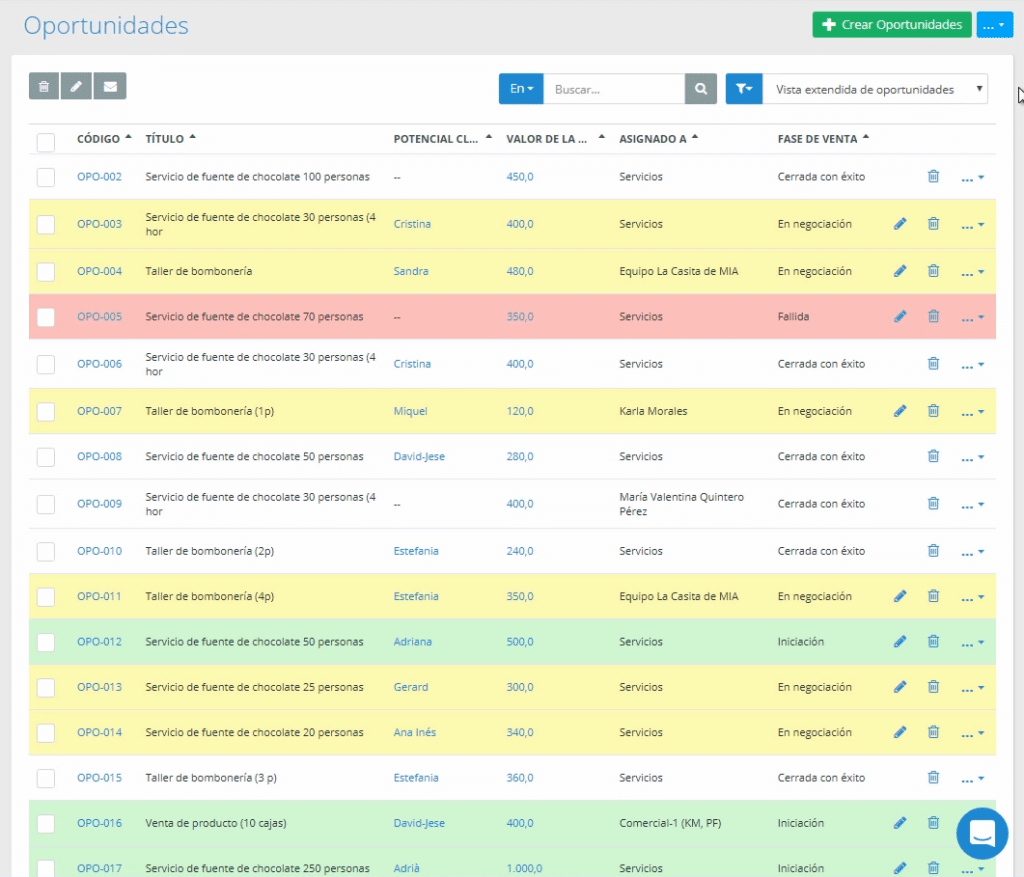Screen dimensions: 1024x877
Task: Delete opportunity OPO-010 with trash icon
Action: point(933,550)
